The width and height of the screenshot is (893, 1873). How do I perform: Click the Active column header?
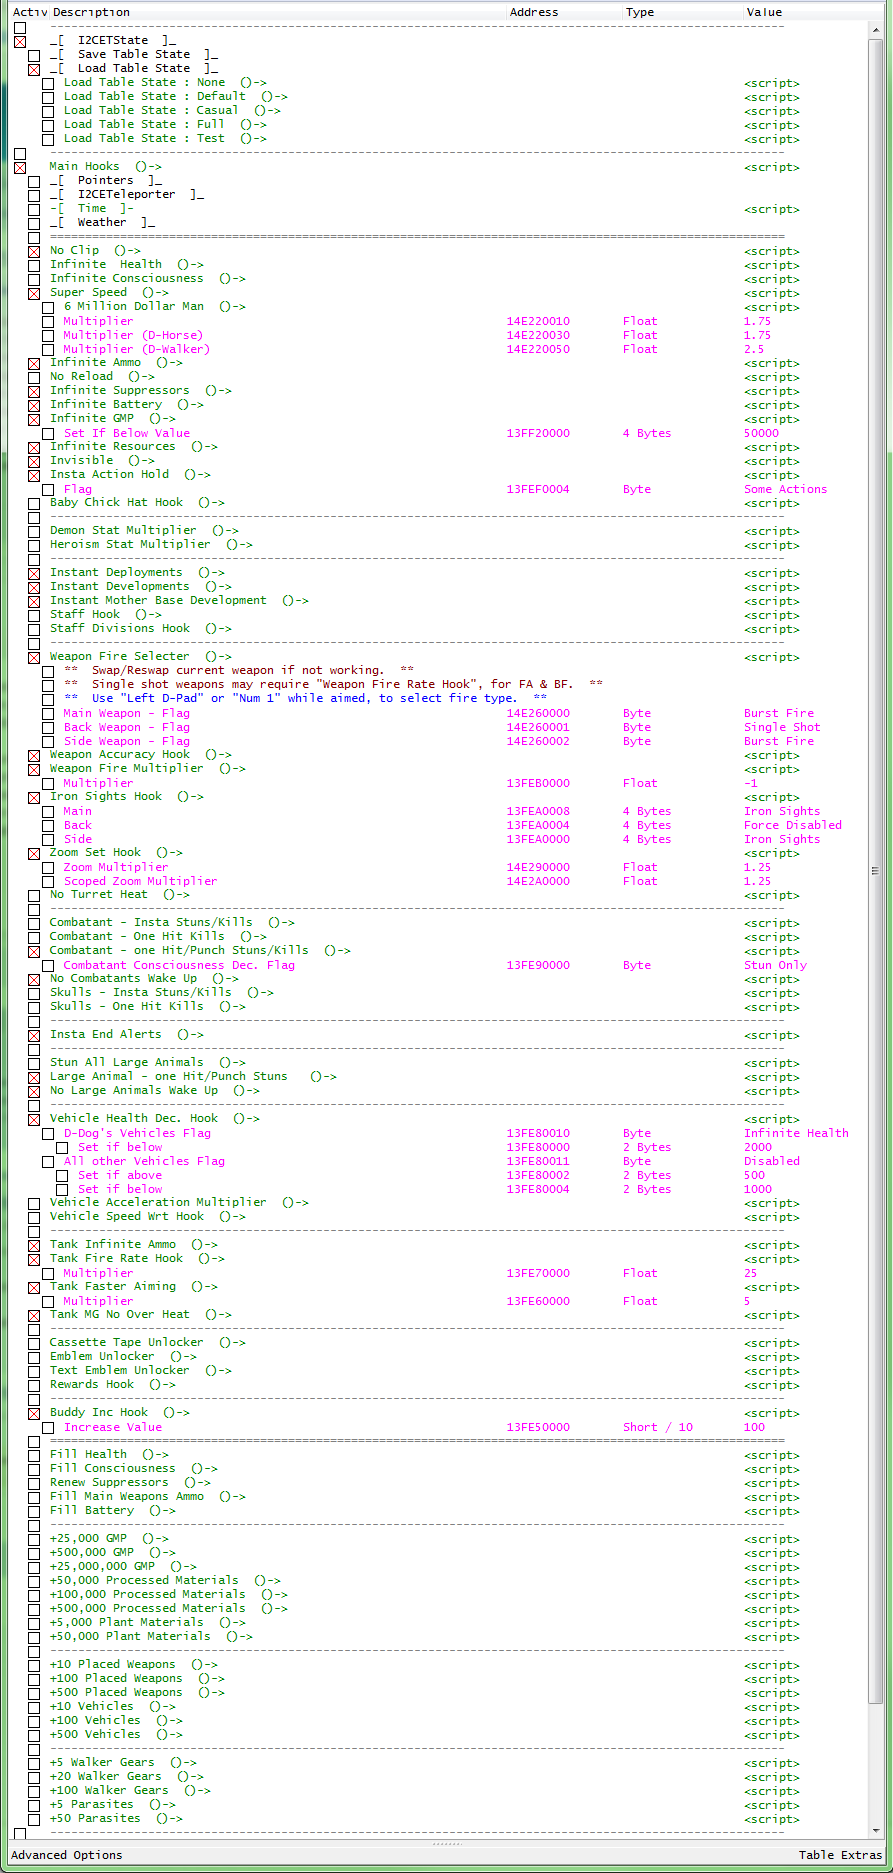(30, 12)
